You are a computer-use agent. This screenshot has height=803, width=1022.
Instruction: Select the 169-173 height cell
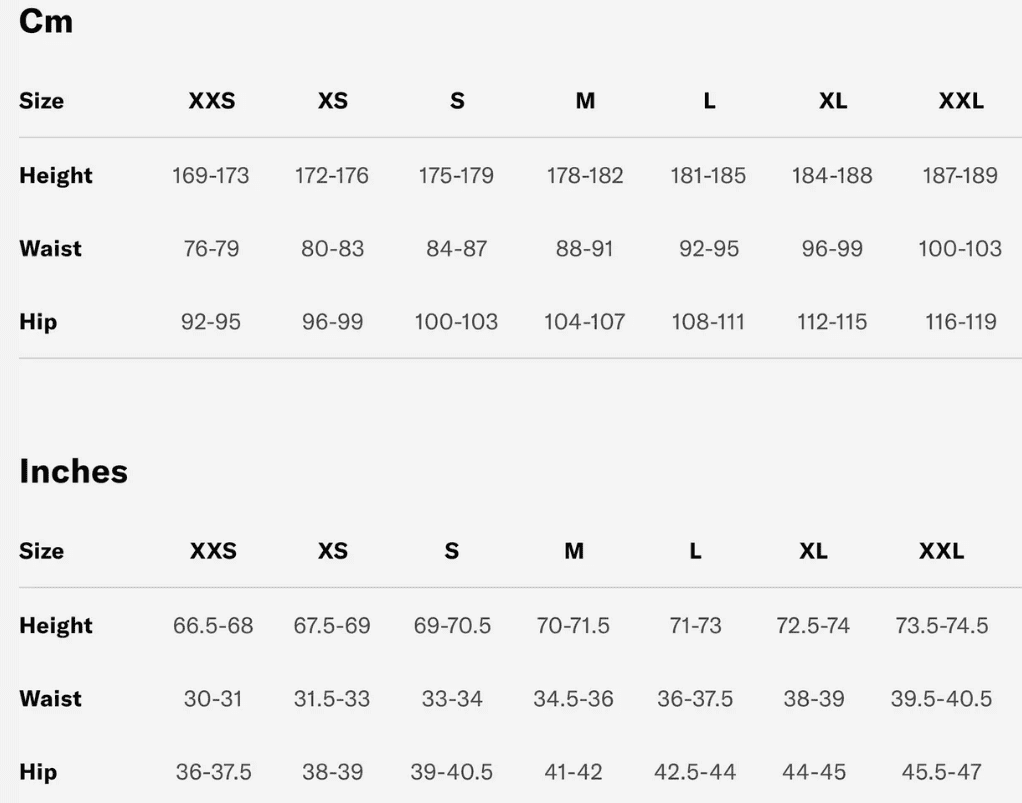tap(211, 176)
